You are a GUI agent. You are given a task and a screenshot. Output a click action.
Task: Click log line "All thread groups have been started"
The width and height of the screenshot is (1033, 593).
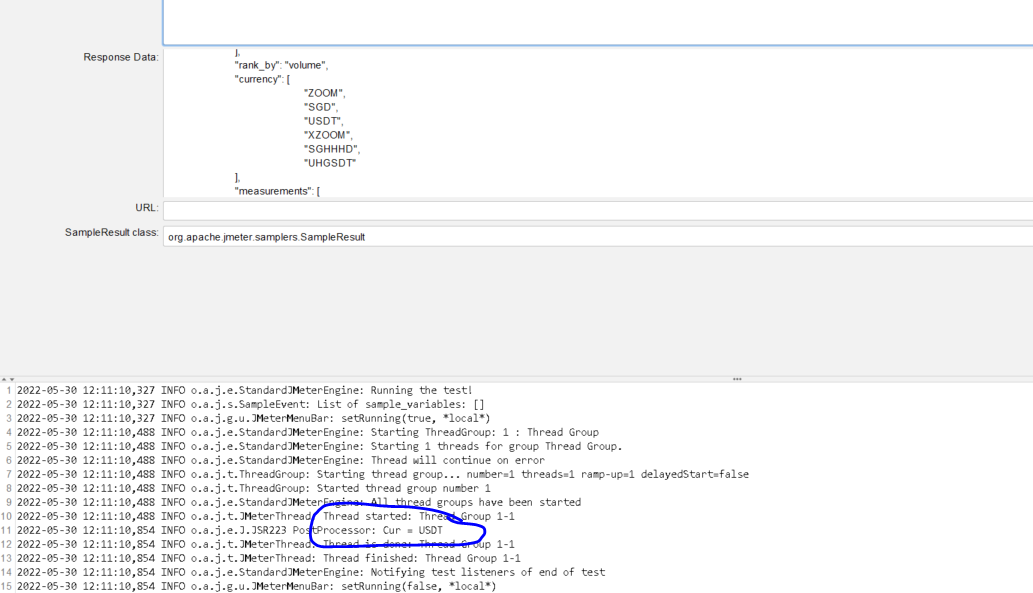pos(299,502)
